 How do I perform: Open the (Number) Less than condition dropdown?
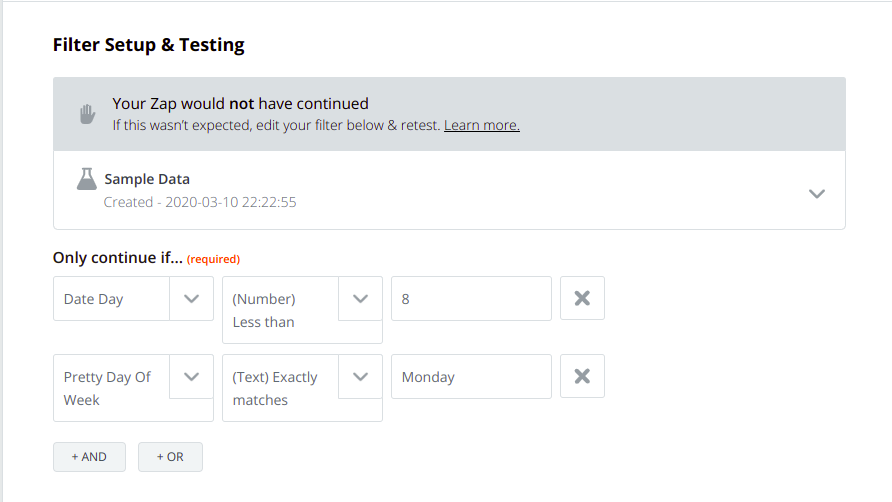pos(360,299)
